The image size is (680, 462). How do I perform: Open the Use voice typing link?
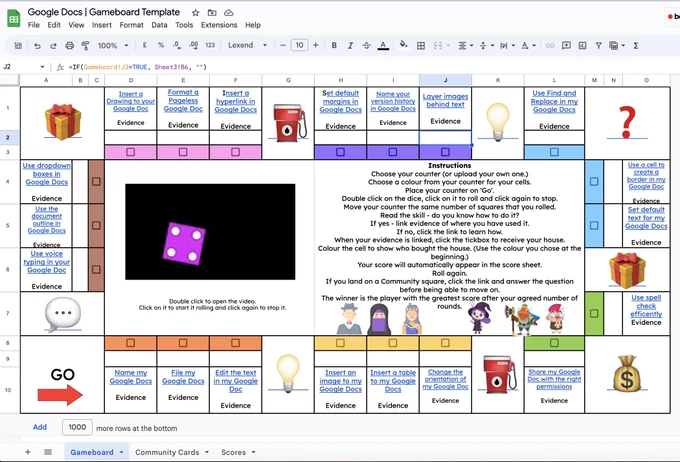pos(46,262)
